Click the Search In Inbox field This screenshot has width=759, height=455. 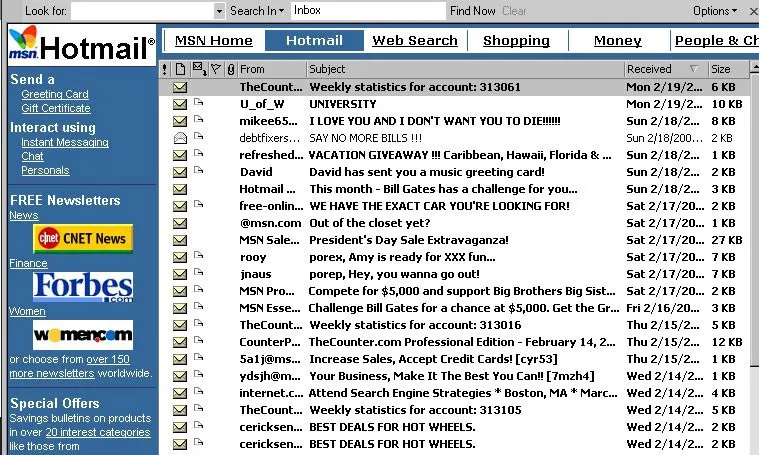point(368,11)
